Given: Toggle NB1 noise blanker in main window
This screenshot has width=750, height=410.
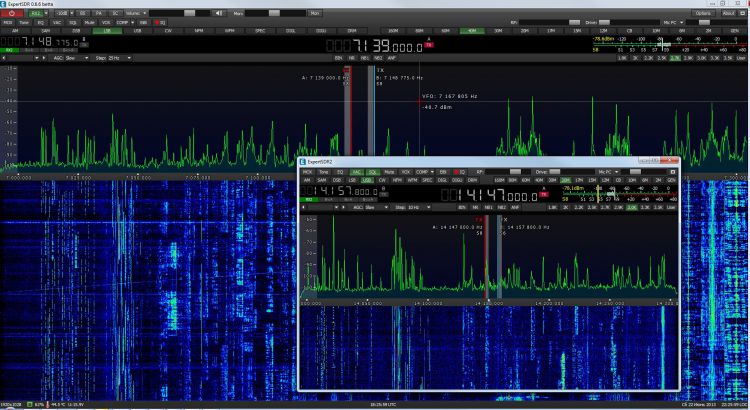Looking at the screenshot, I should (x=365, y=58).
